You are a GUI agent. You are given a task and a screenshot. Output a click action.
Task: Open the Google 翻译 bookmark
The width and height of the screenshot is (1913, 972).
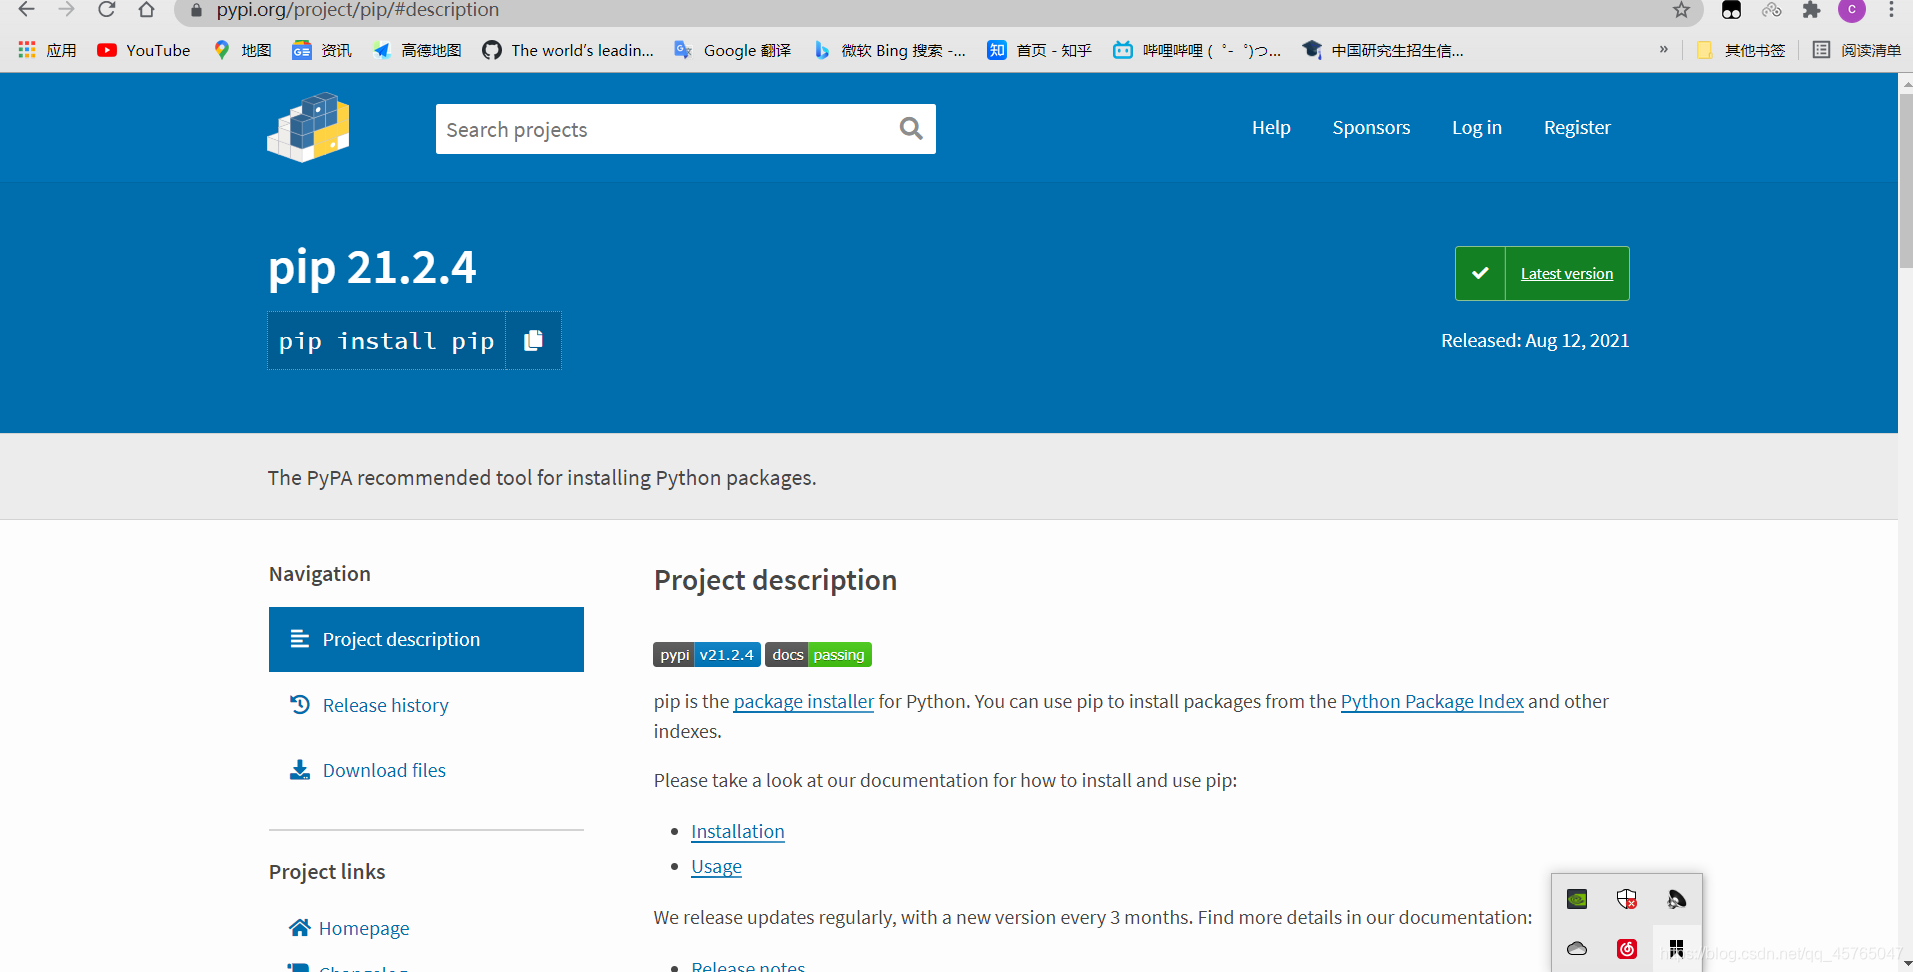pos(733,50)
